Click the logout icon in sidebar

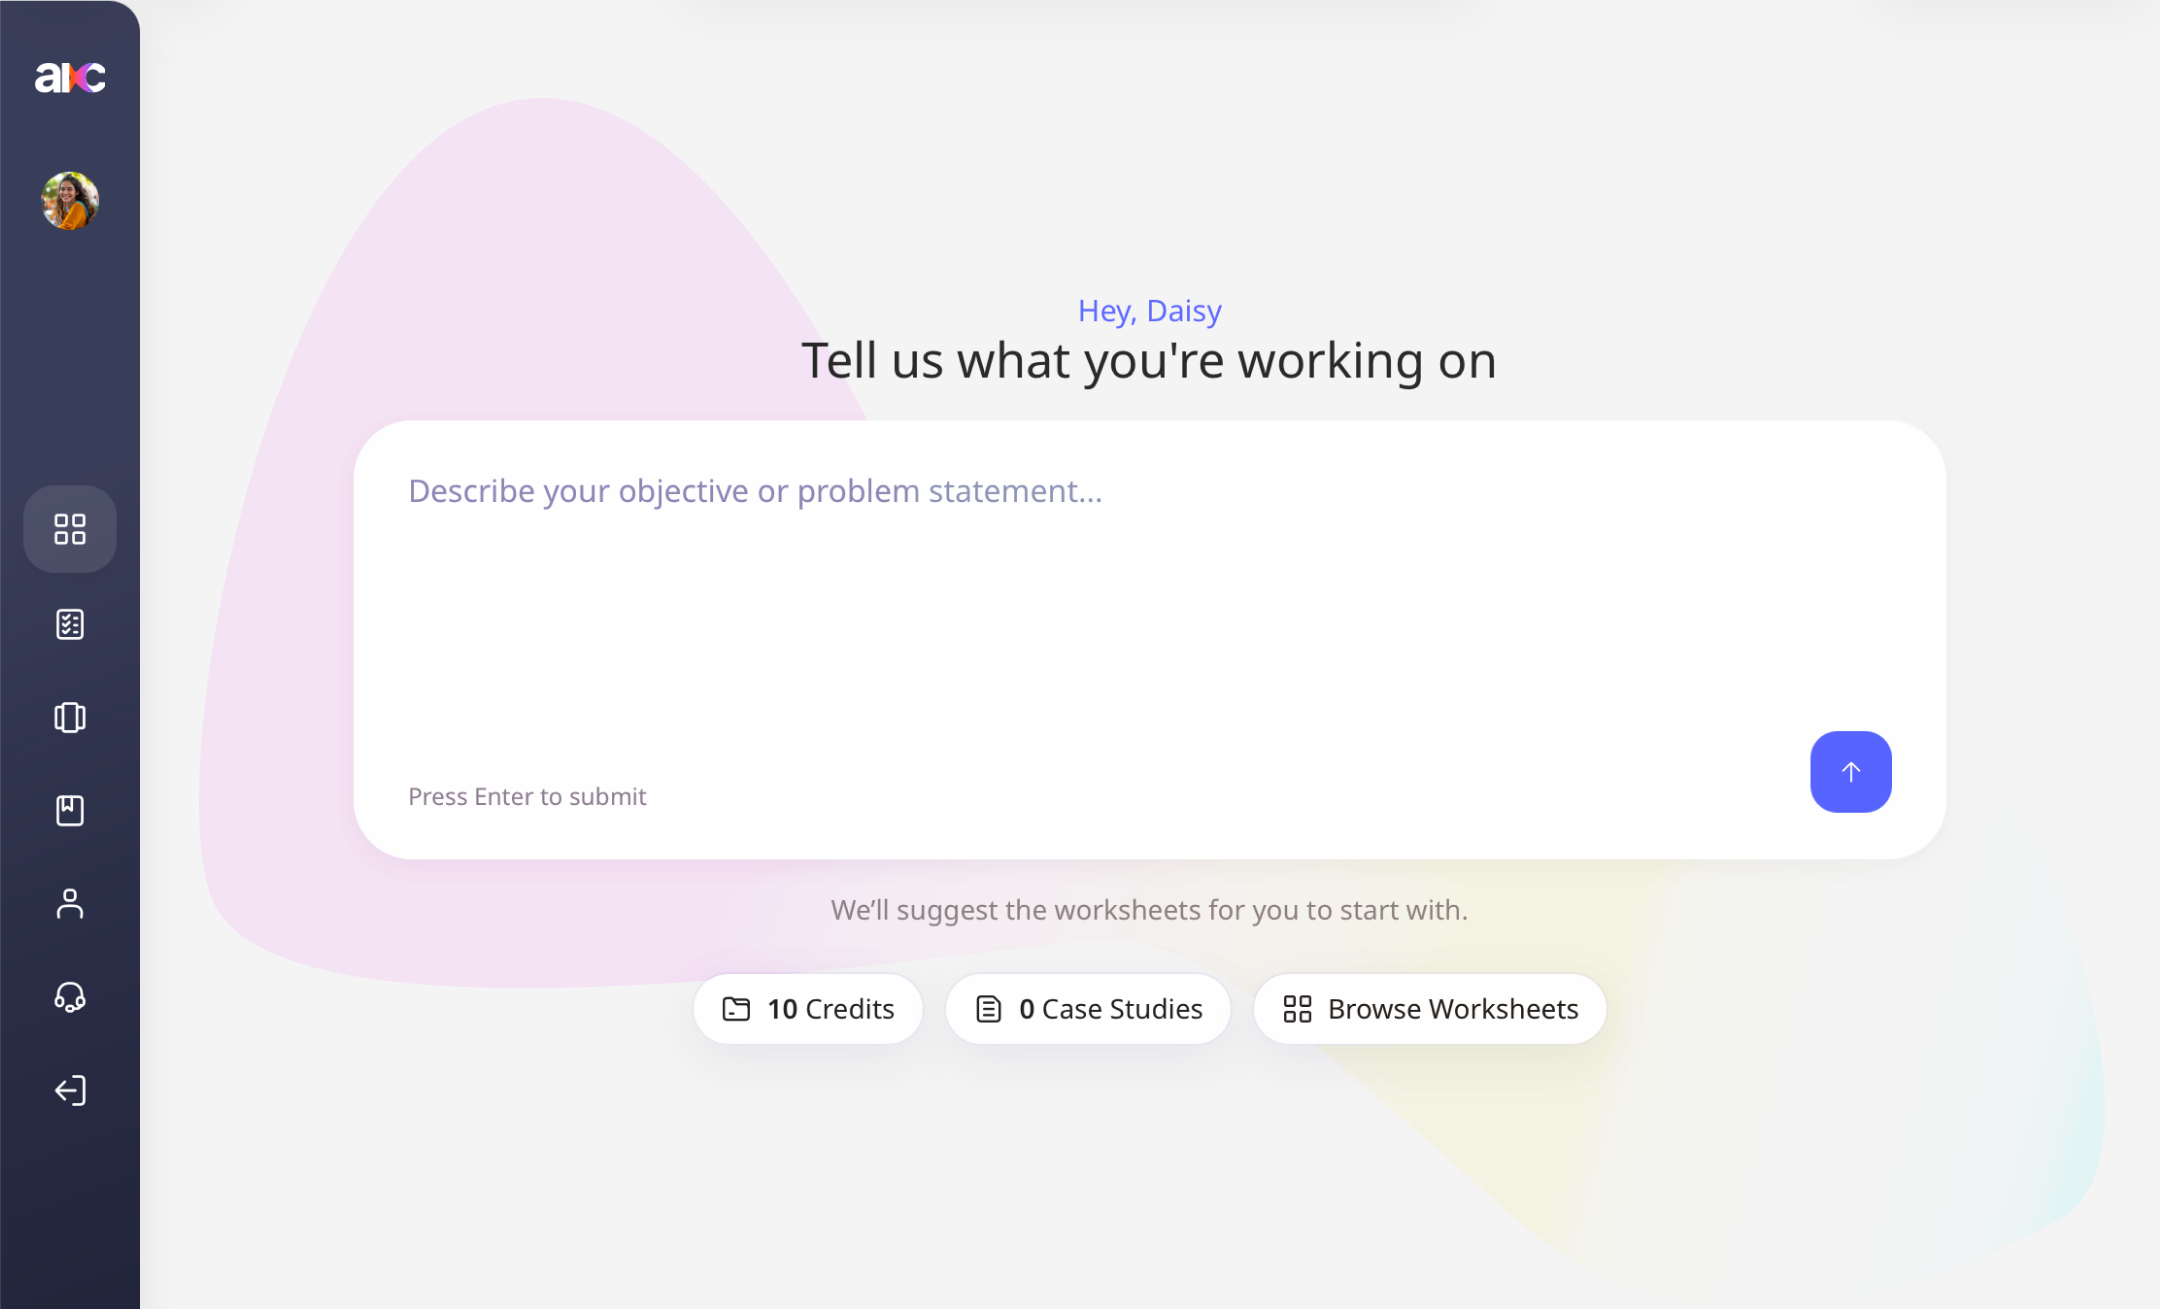[70, 1090]
